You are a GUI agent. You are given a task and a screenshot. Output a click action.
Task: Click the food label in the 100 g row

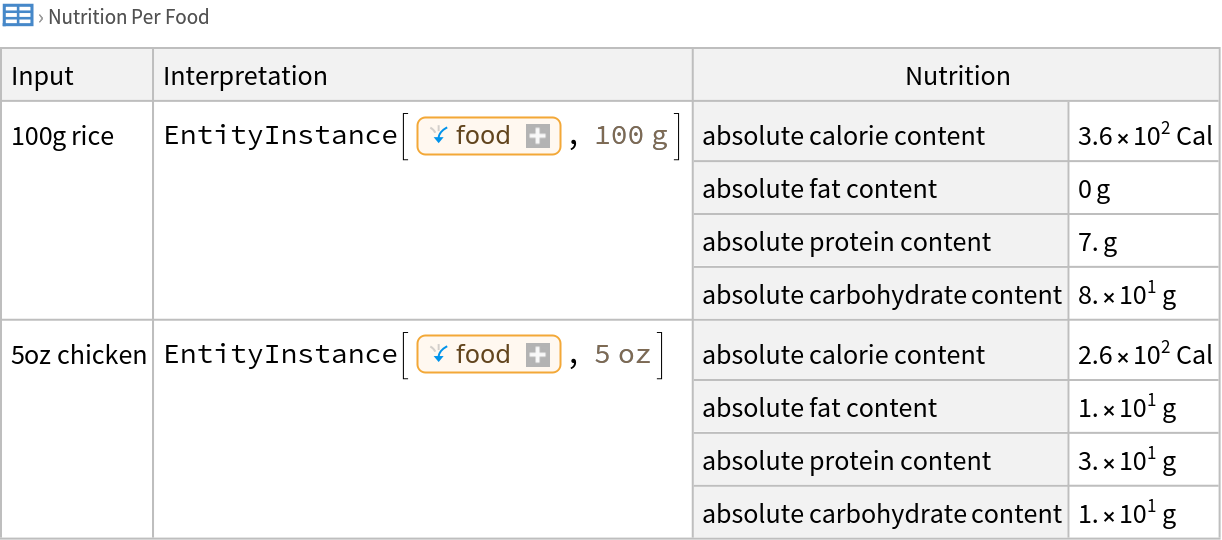tap(483, 136)
